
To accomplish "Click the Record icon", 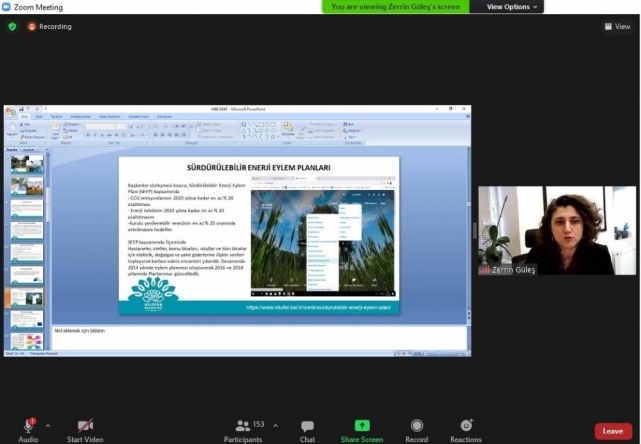I will click(416, 429).
